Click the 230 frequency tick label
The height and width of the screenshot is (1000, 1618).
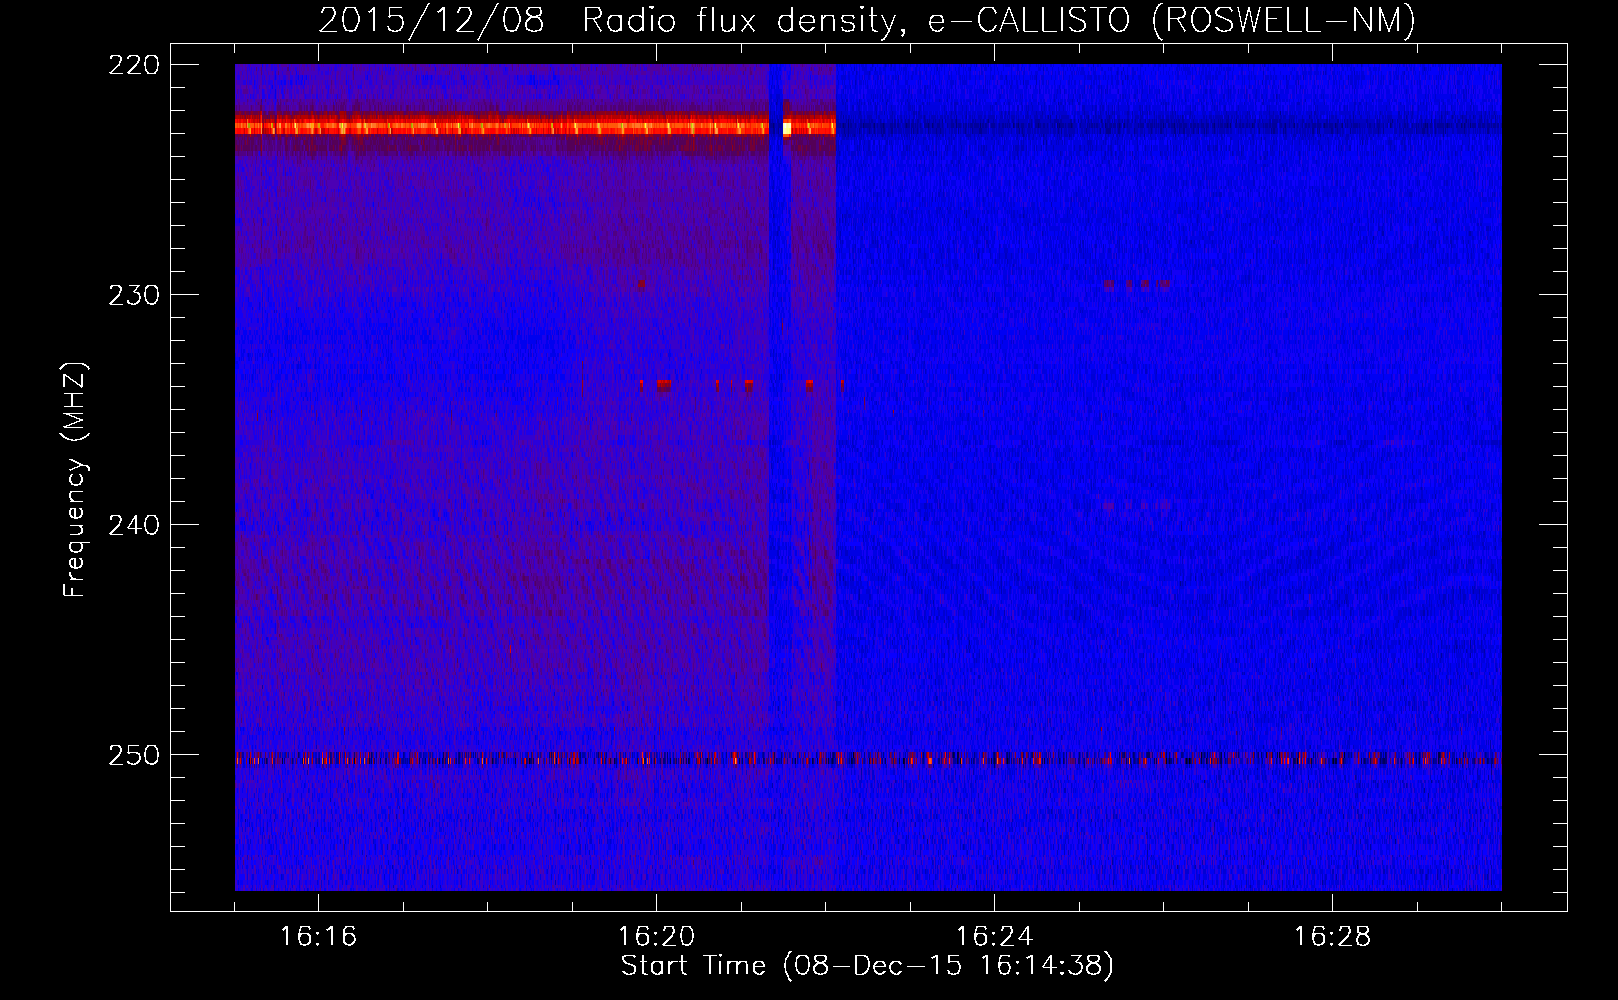[x=134, y=295]
